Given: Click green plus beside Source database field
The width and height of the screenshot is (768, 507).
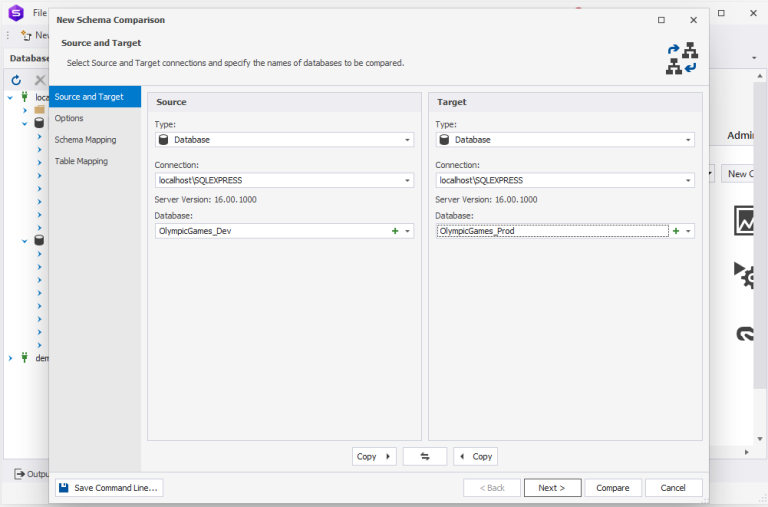Looking at the screenshot, I should [x=395, y=231].
